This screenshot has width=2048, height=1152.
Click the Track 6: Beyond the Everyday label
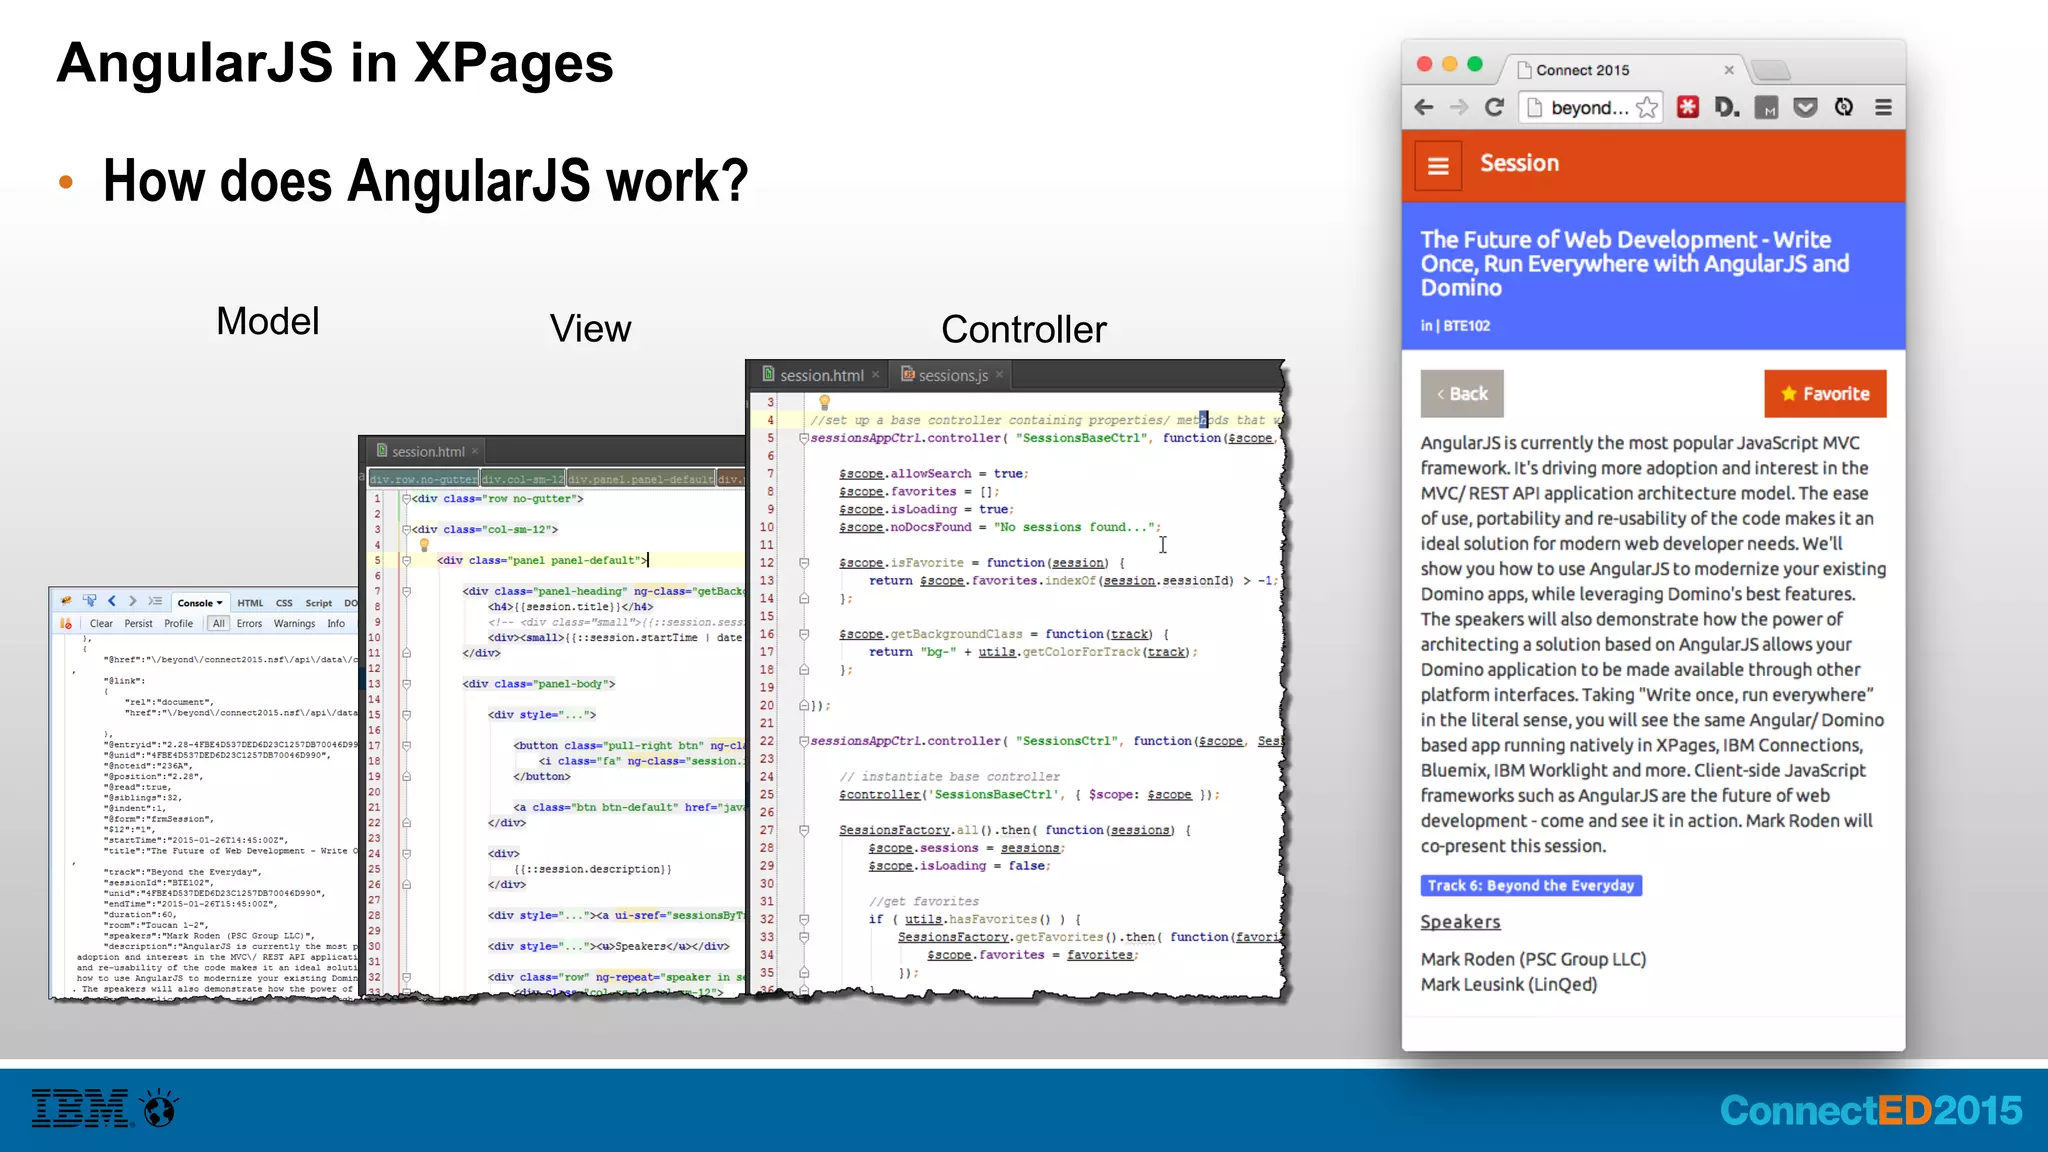[x=1531, y=885]
